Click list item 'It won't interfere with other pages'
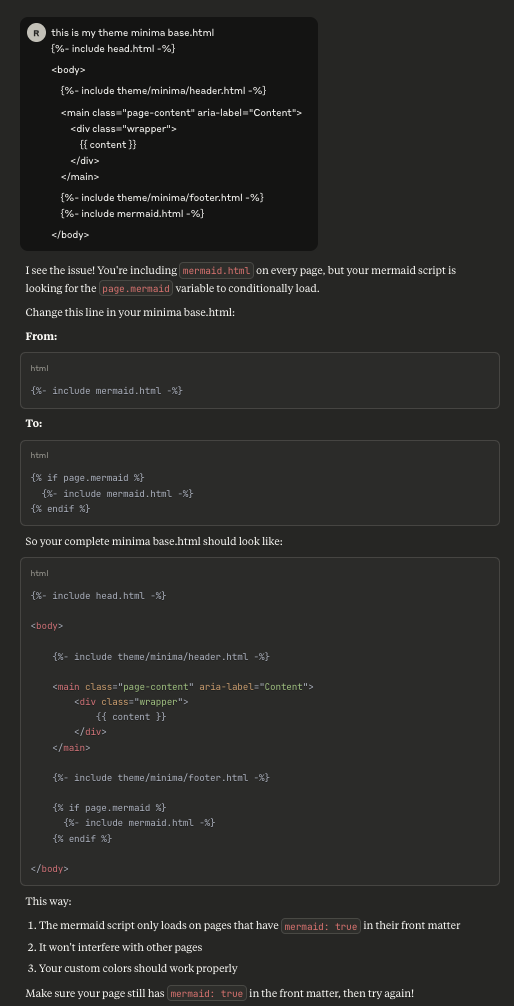 coord(121,948)
